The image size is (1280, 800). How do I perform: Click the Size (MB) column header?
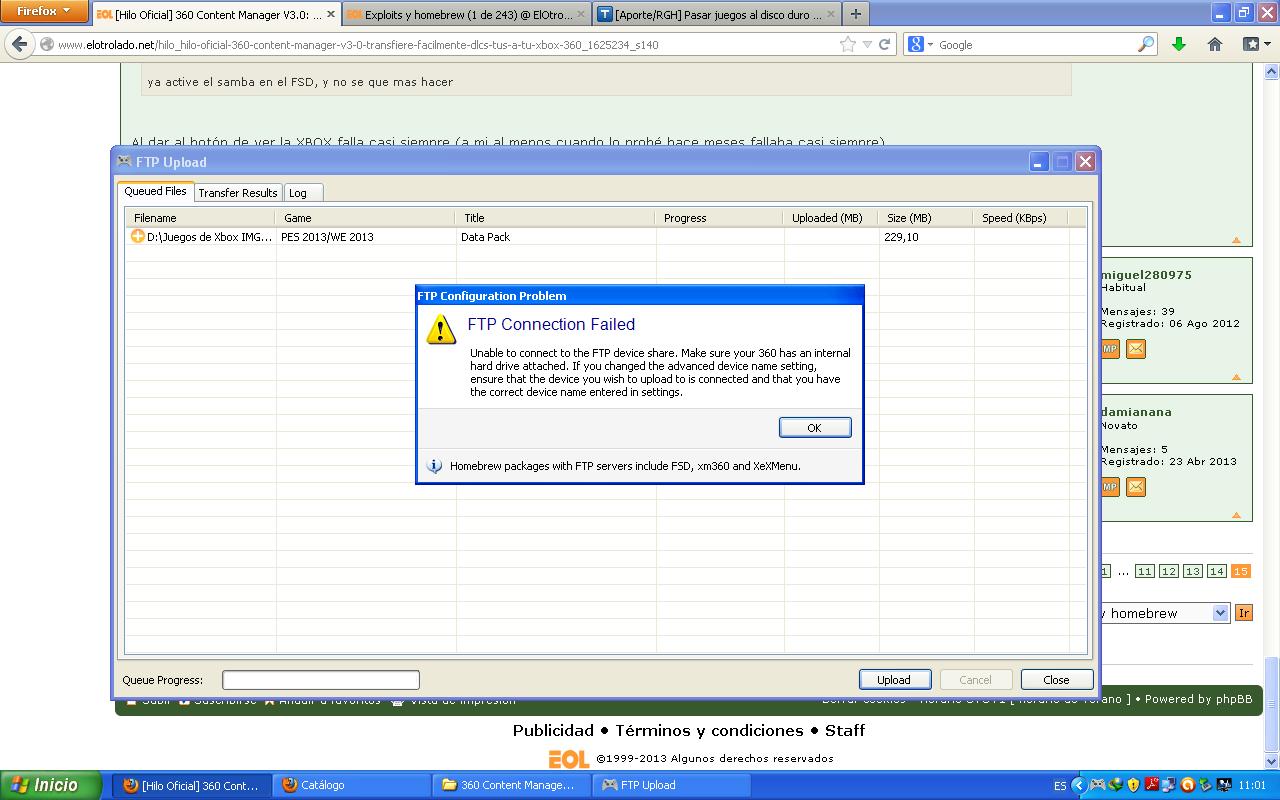(926, 218)
